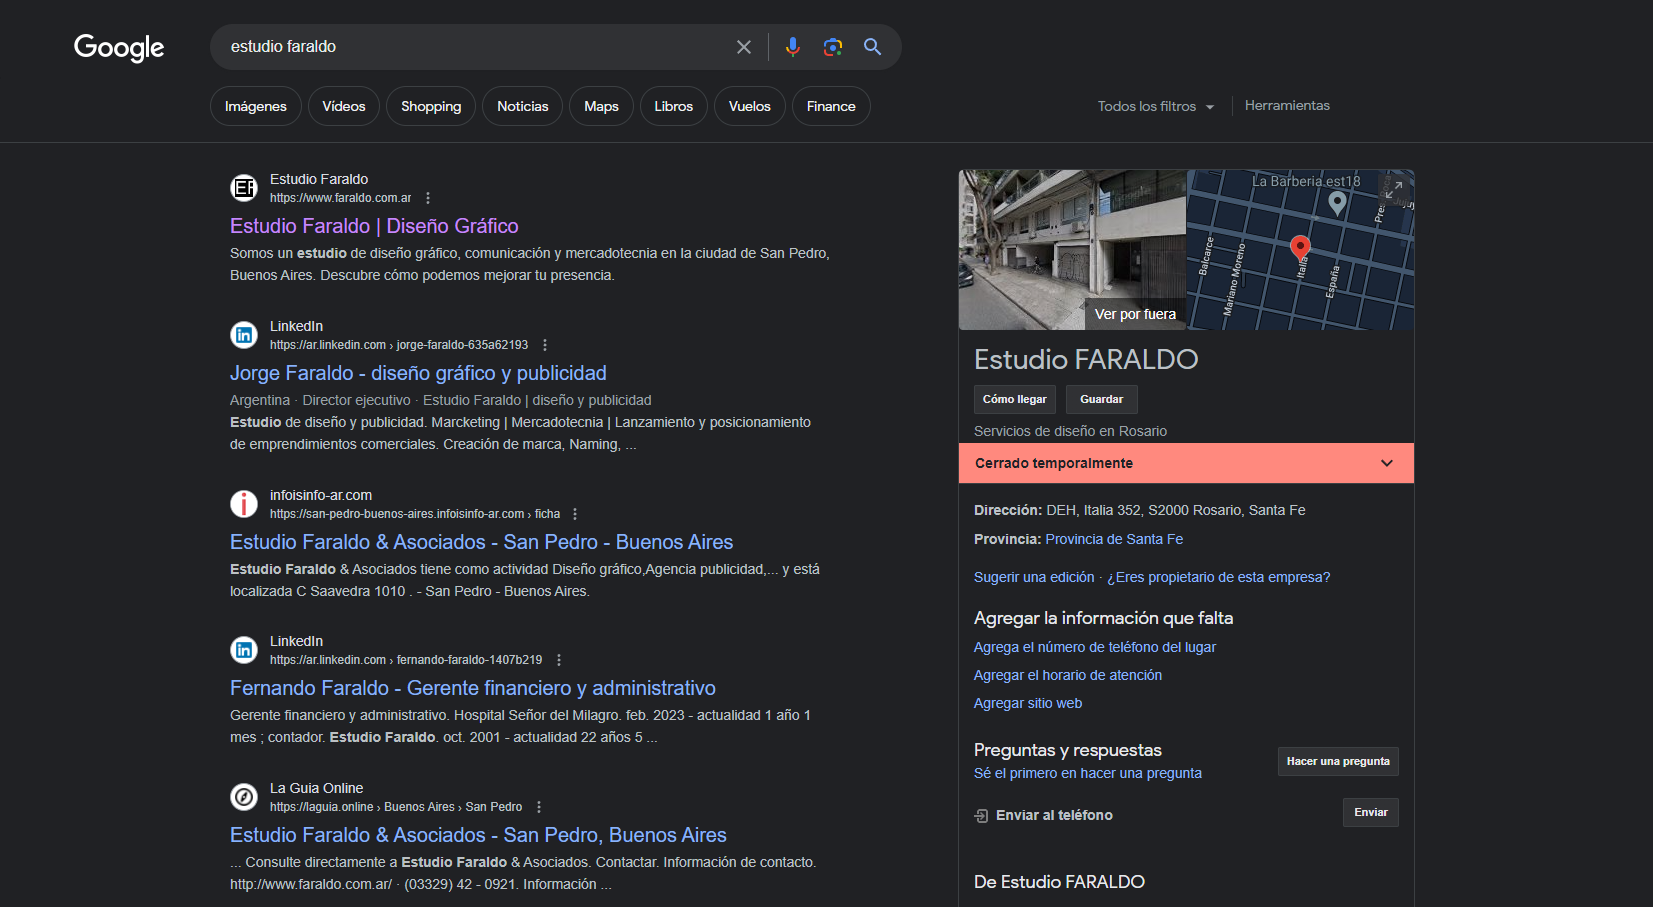Click the magnifying glass search icon
This screenshot has height=907, width=1653.
point(872,47)
